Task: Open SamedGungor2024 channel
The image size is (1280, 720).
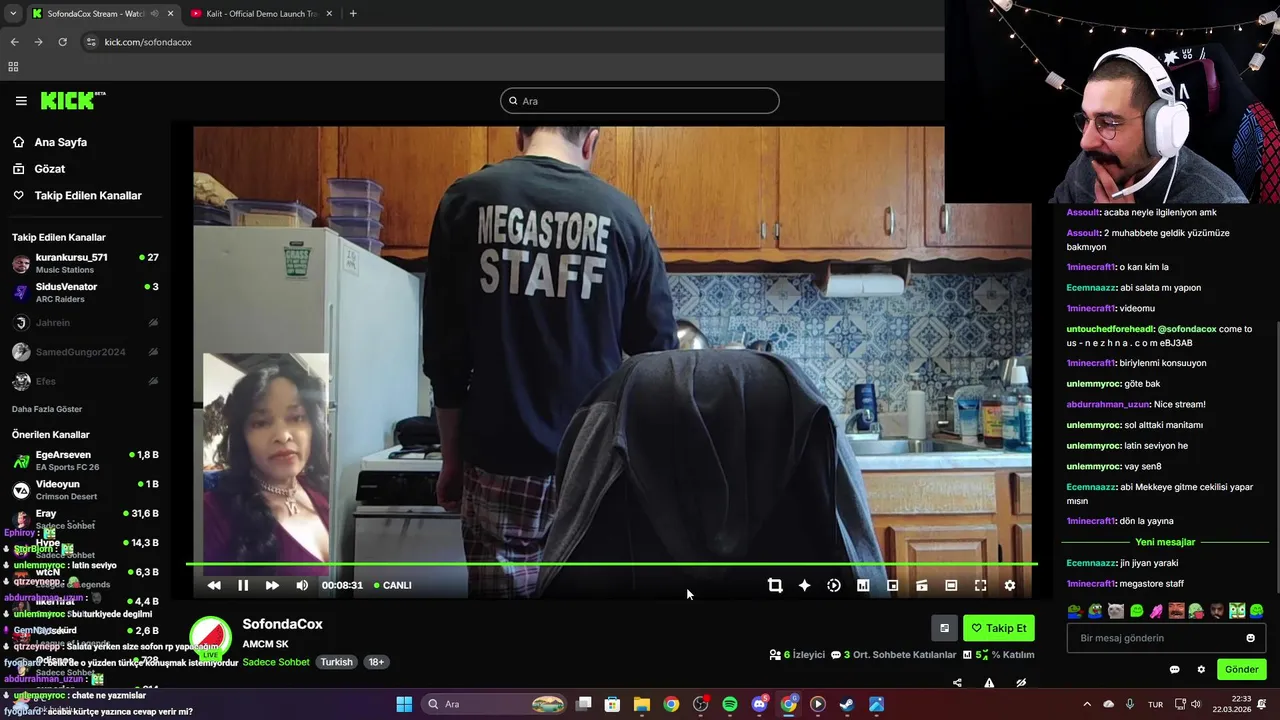Action: [85, 352]
